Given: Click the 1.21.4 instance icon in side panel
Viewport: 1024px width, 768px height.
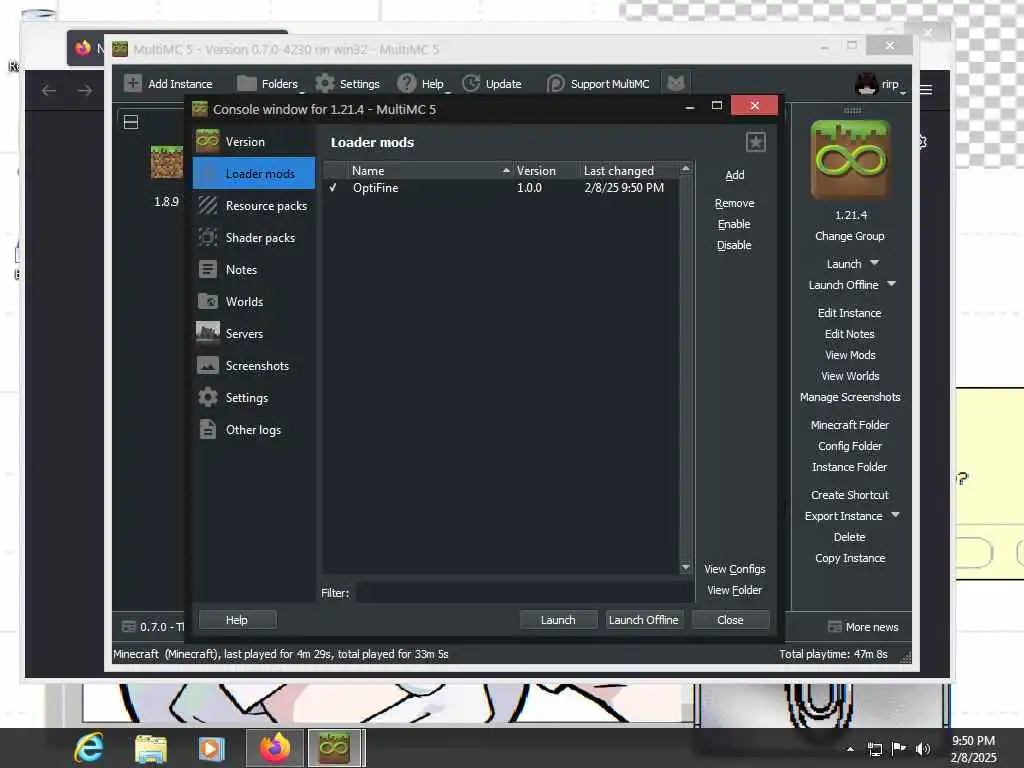Looking at the screenshot, I should pyautogui.click(x=850, y=159).
